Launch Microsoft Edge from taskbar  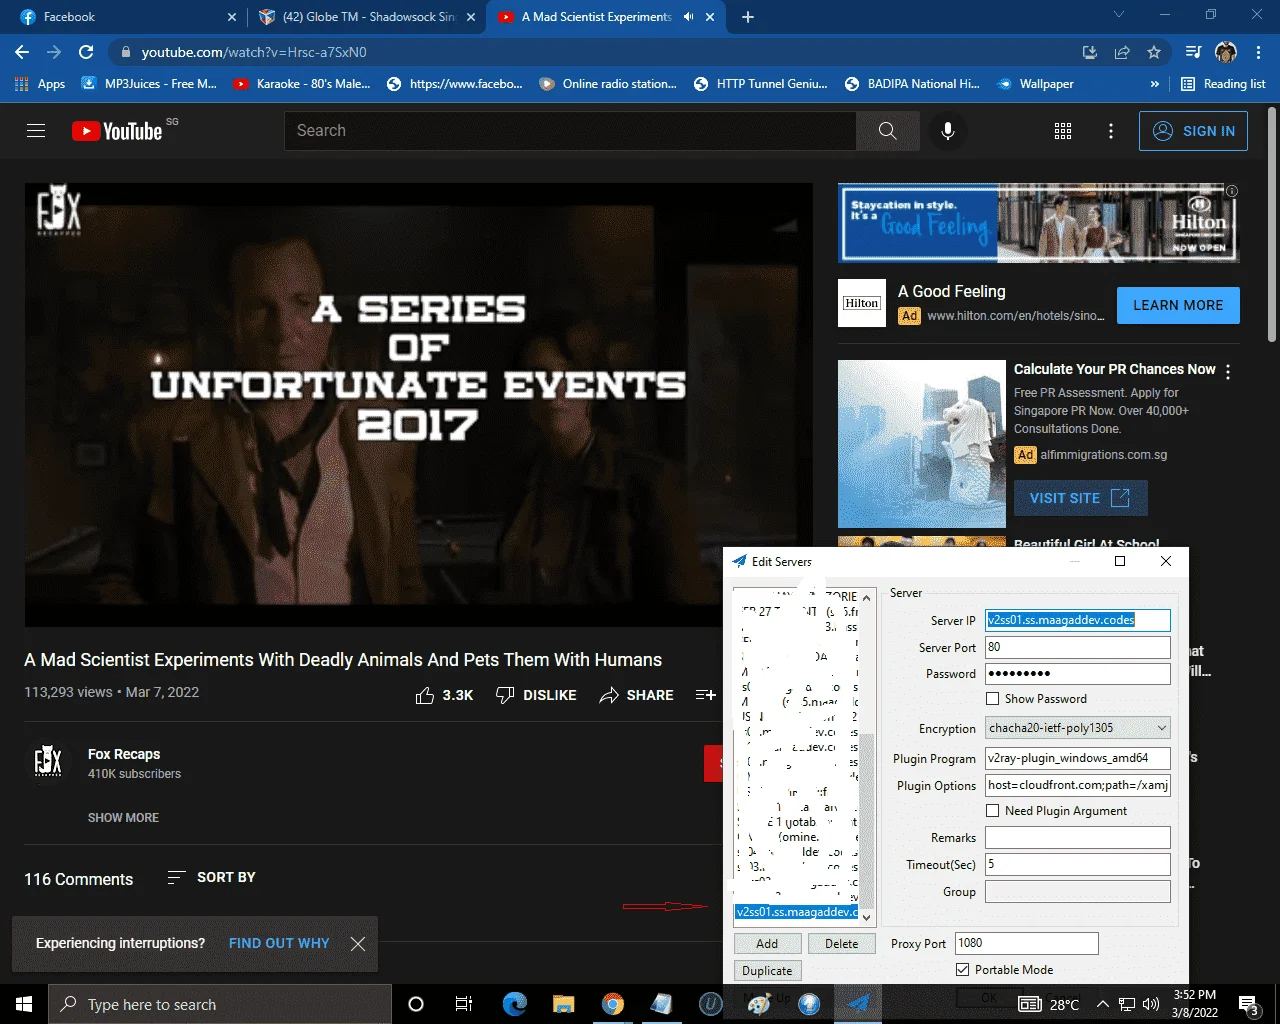click(515, 1004)
